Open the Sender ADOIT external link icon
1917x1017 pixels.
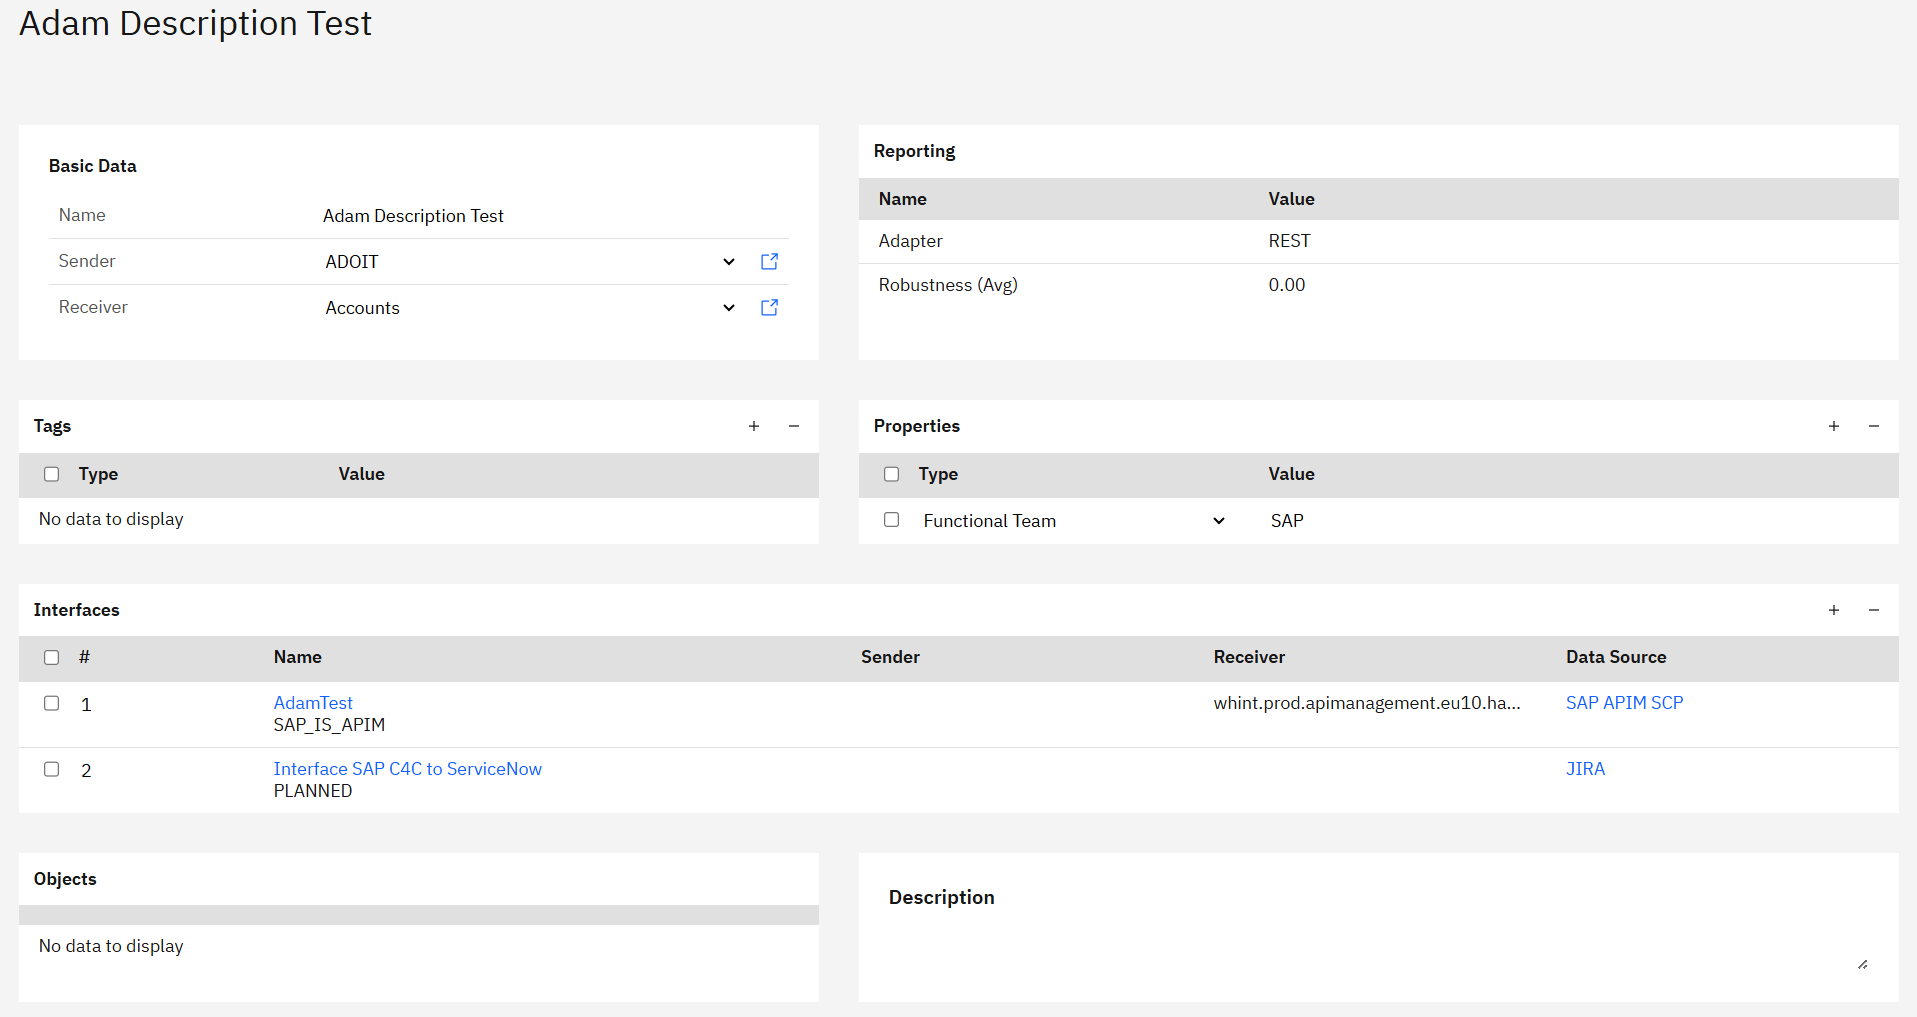click(769, 261)
